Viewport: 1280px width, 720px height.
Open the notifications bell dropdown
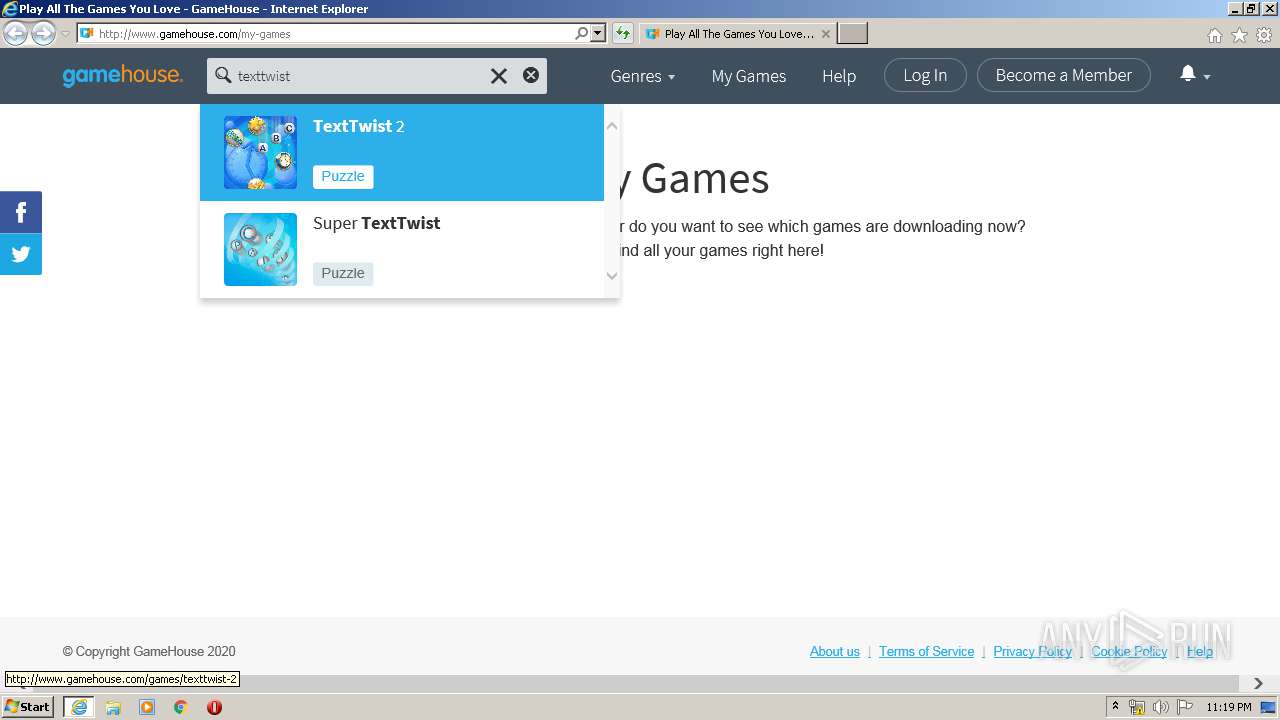click(1195, 75)
